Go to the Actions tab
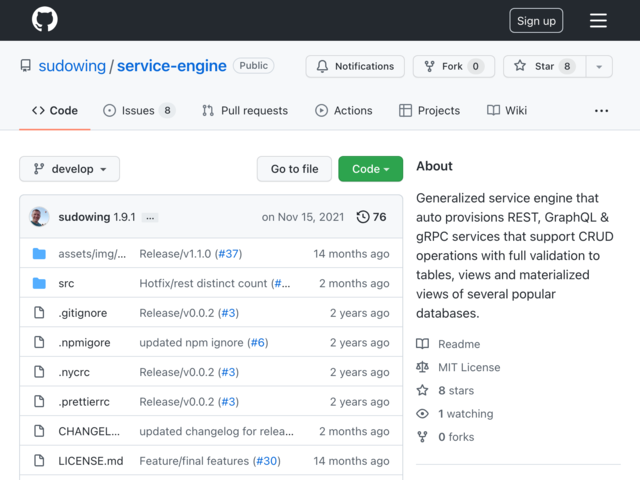This screenshot has height=480, width=640. point(344,111)
